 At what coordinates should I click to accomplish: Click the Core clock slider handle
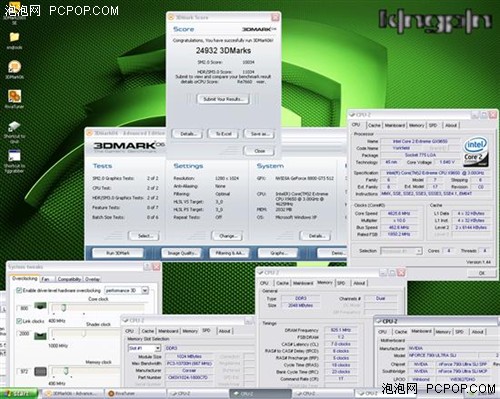(63, 307)
